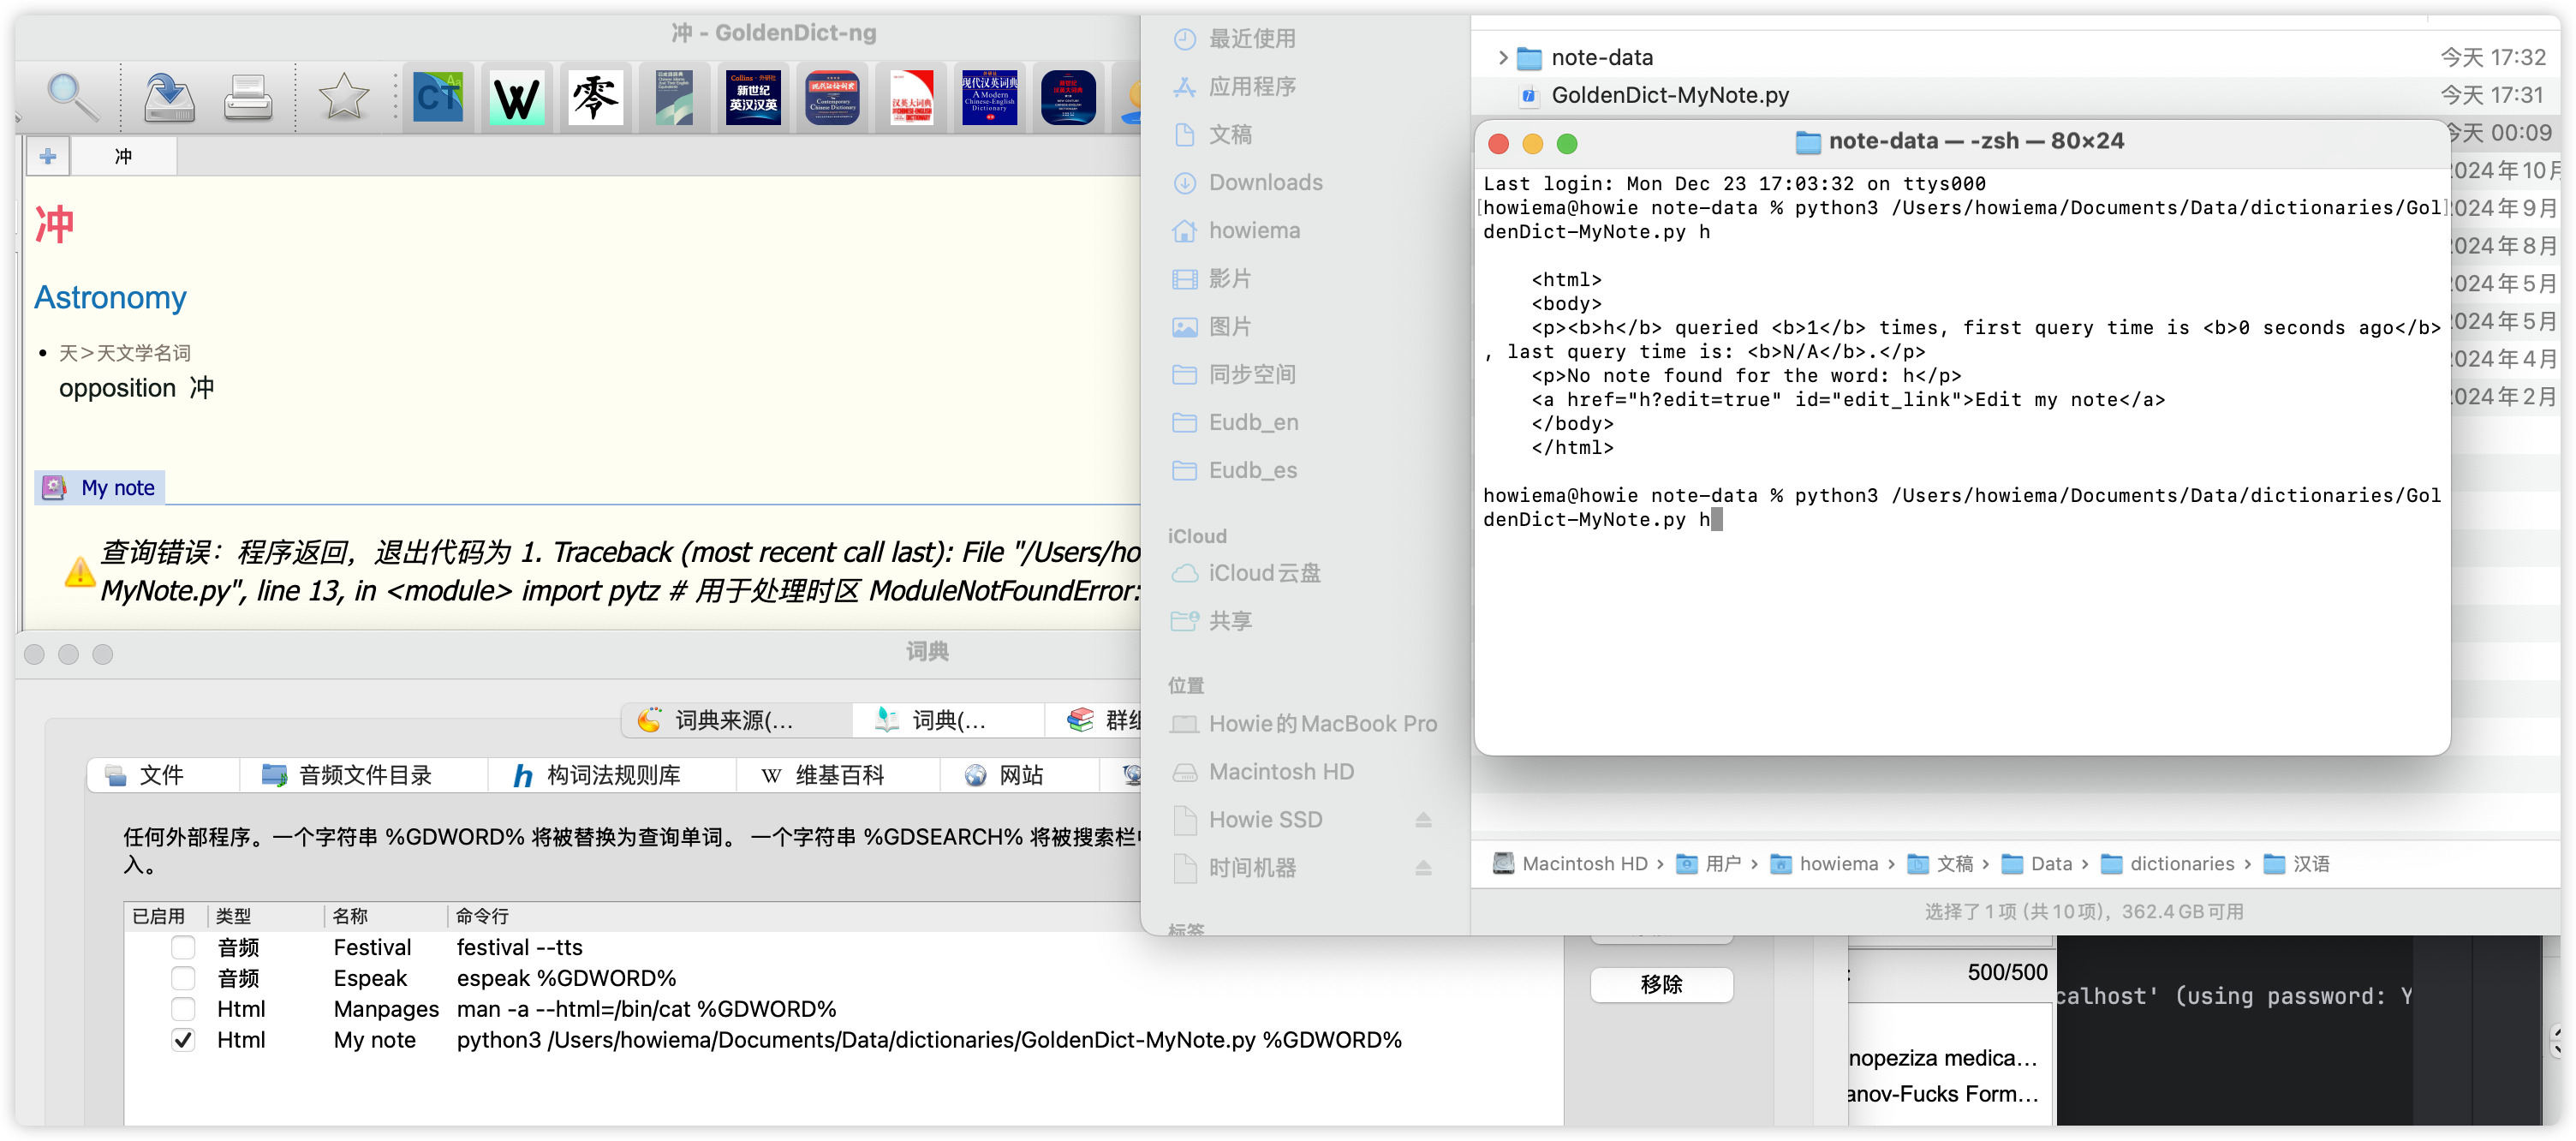Toggle the black W dictionary icon
The width and height of the screenshot is (2576, 1141).
516,98
